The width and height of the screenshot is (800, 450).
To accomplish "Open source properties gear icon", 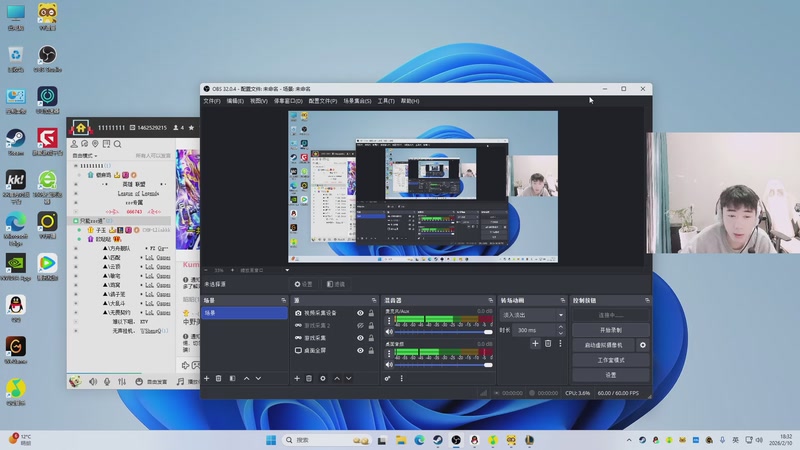I will (x=322, y=378).
